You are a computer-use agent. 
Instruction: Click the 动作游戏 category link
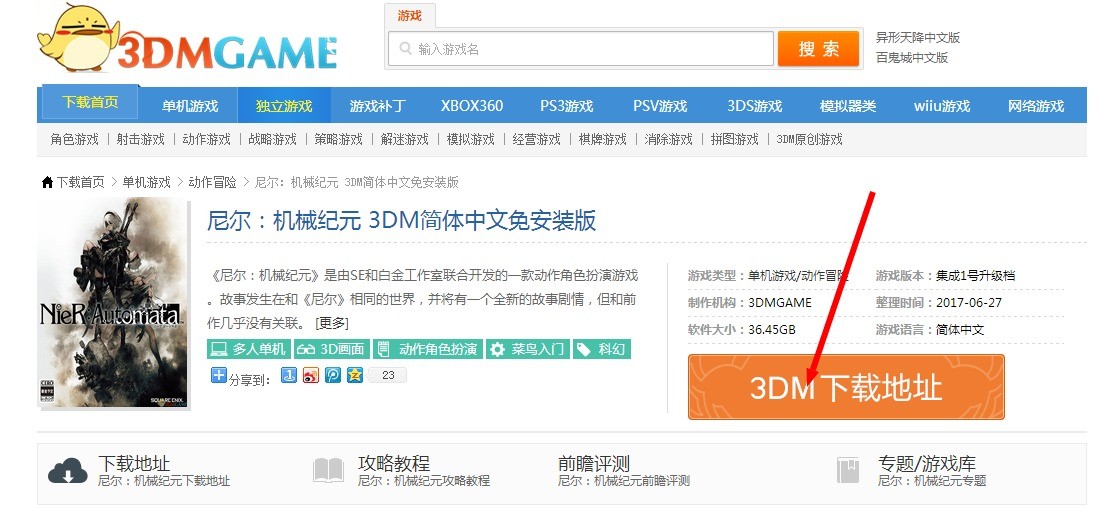click(x=207, y=139)
